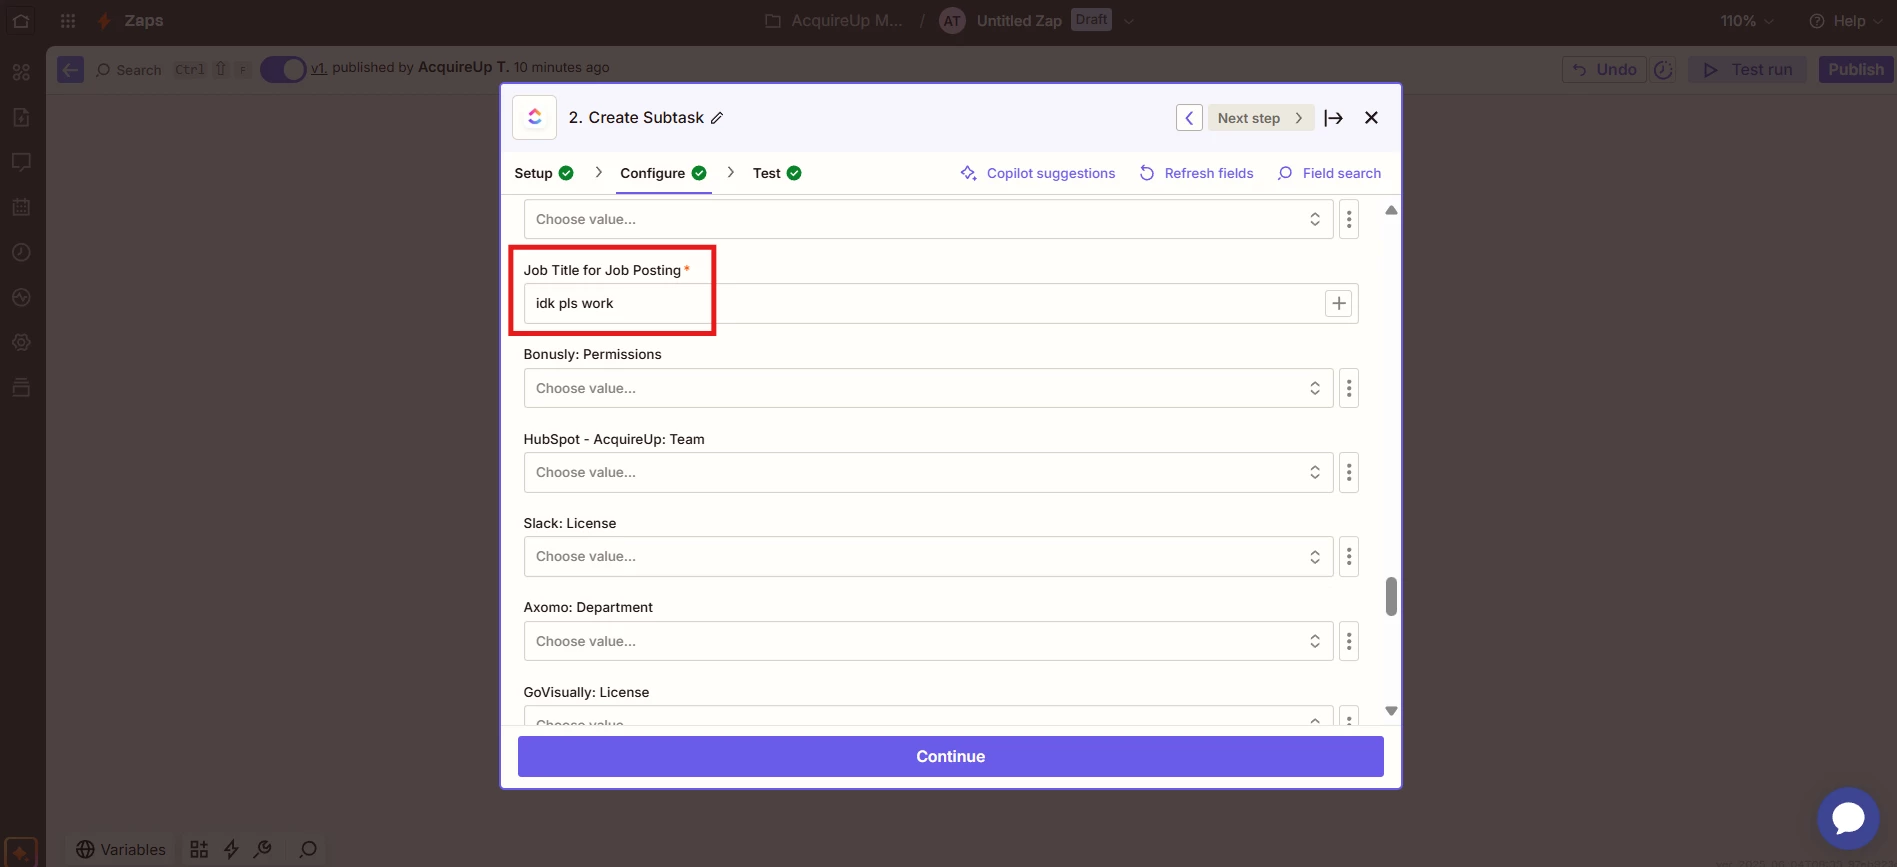Screen dimensions: 1897x867
Task: Open the topmost Choose value dropdown
Action: (x=928, y=219)
